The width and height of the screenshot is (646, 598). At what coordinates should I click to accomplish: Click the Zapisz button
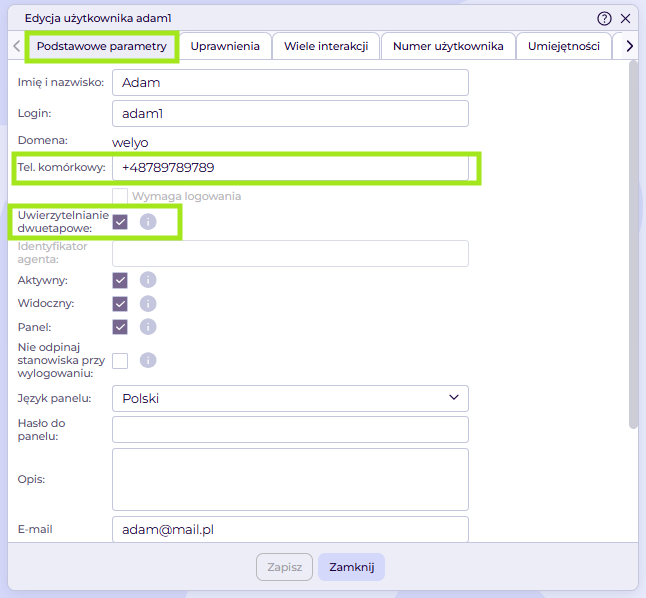click(x=284, y=567)
